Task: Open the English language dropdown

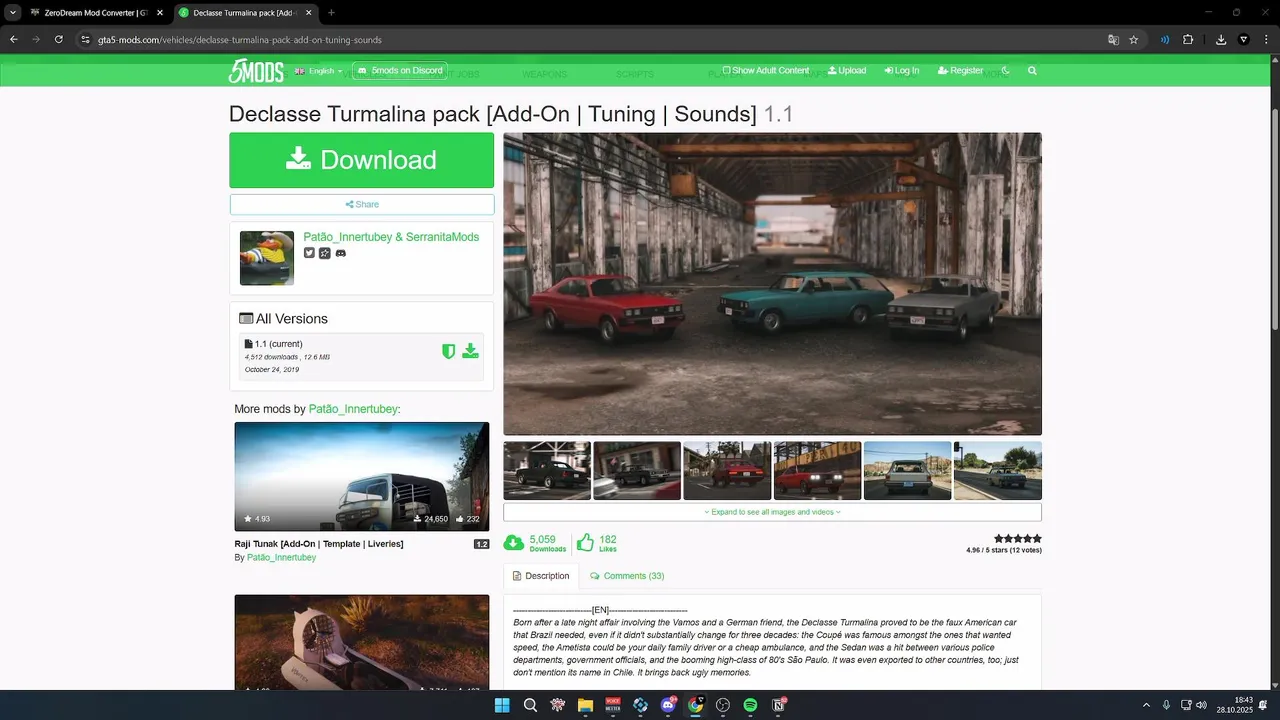Action: pos(319,71)
